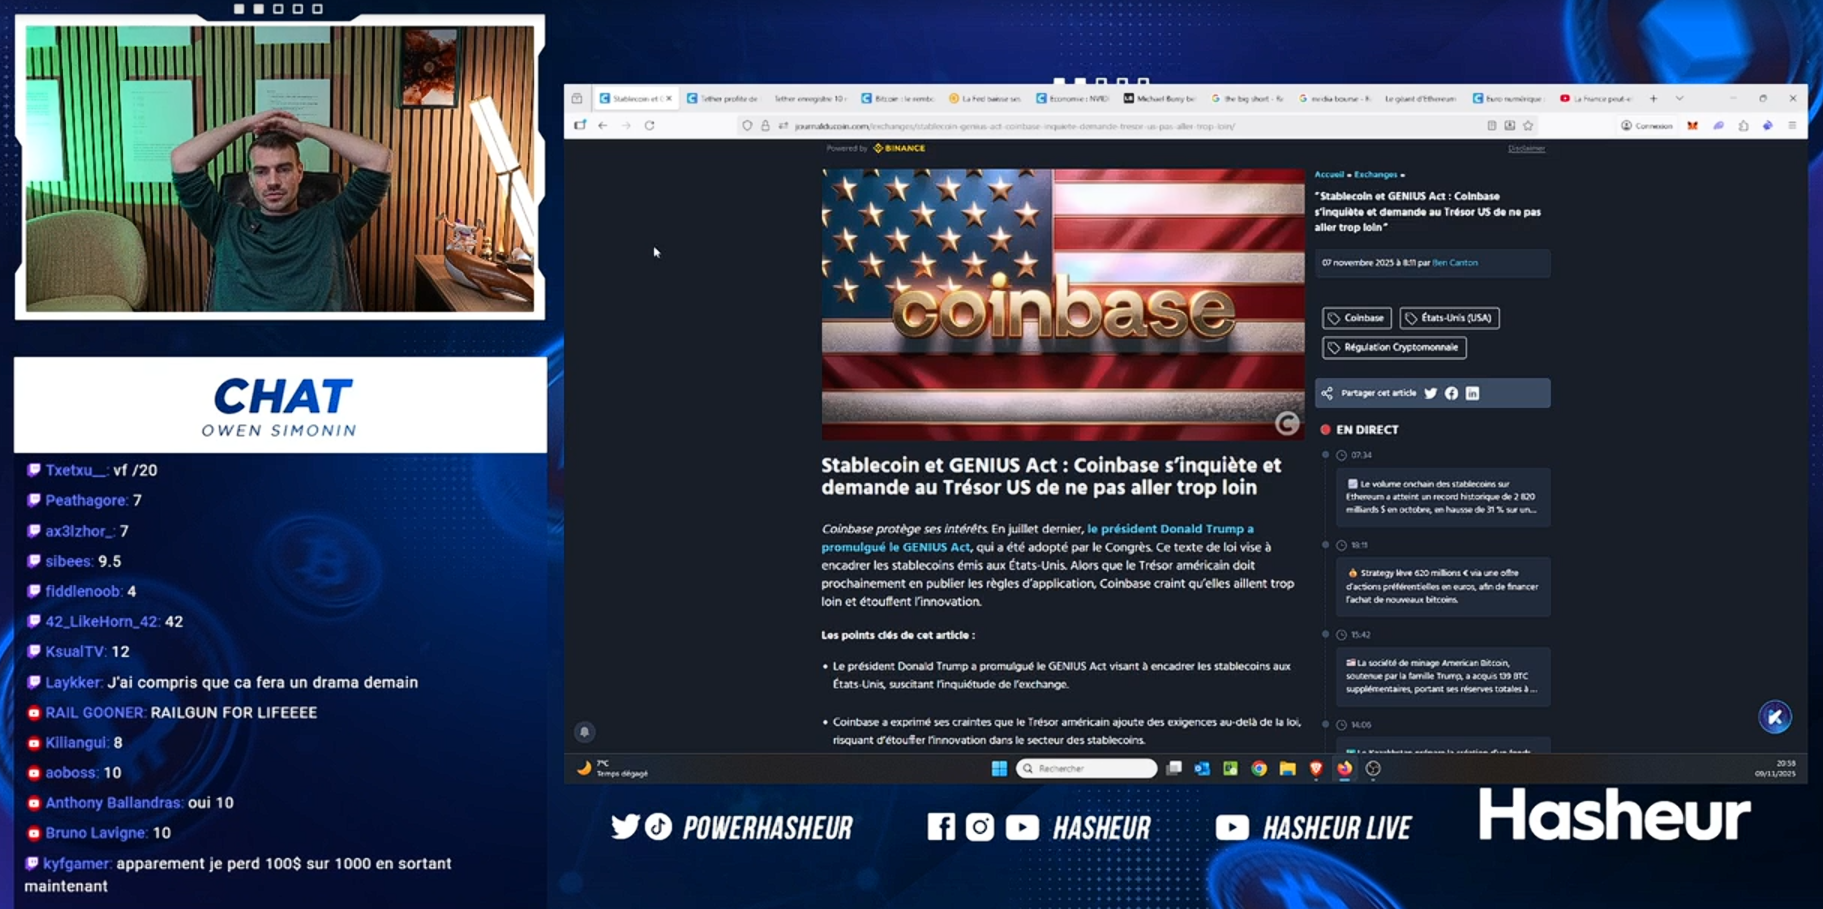
Task: Click the round blue floating K button
Action: tap(1775, 717)
